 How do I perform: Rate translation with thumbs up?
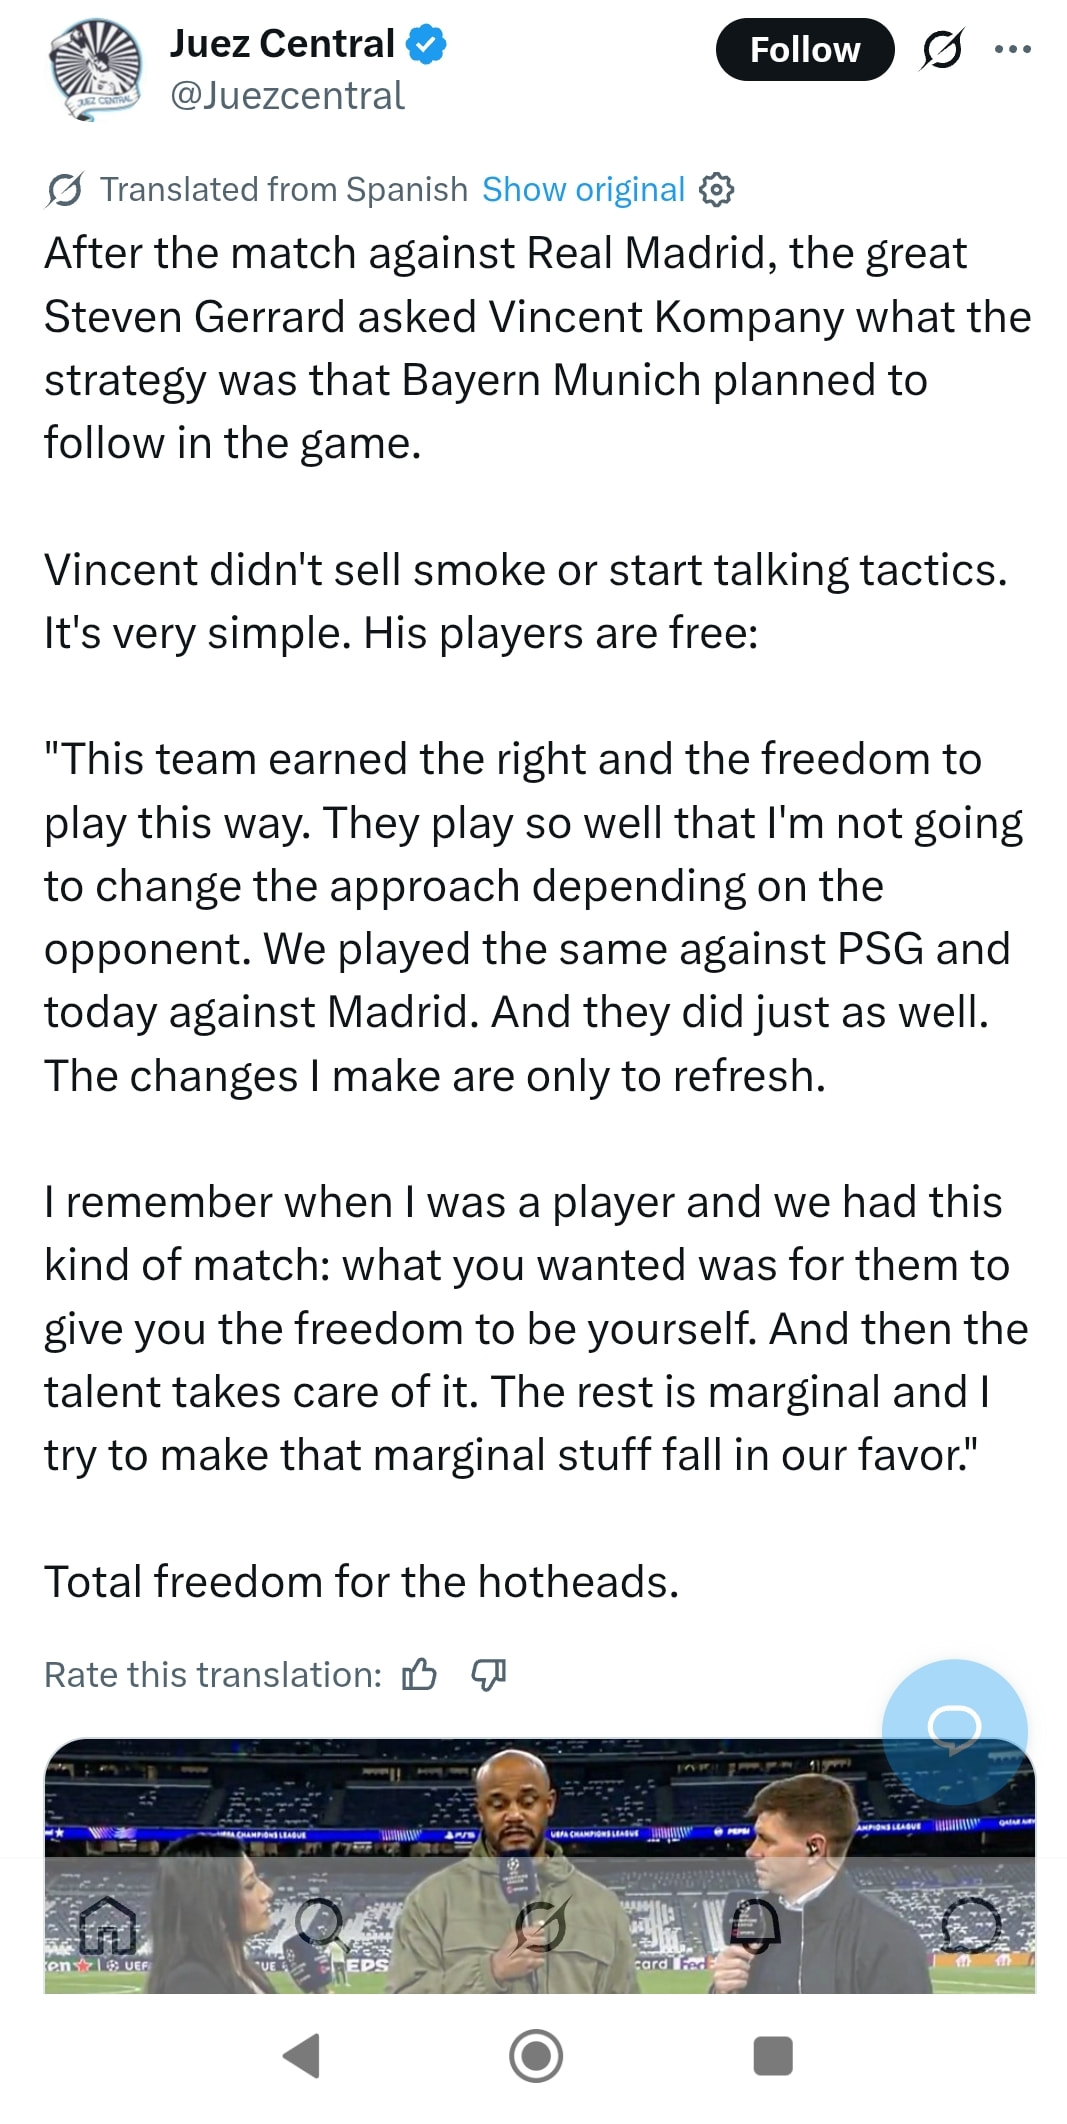point(419,1674)
